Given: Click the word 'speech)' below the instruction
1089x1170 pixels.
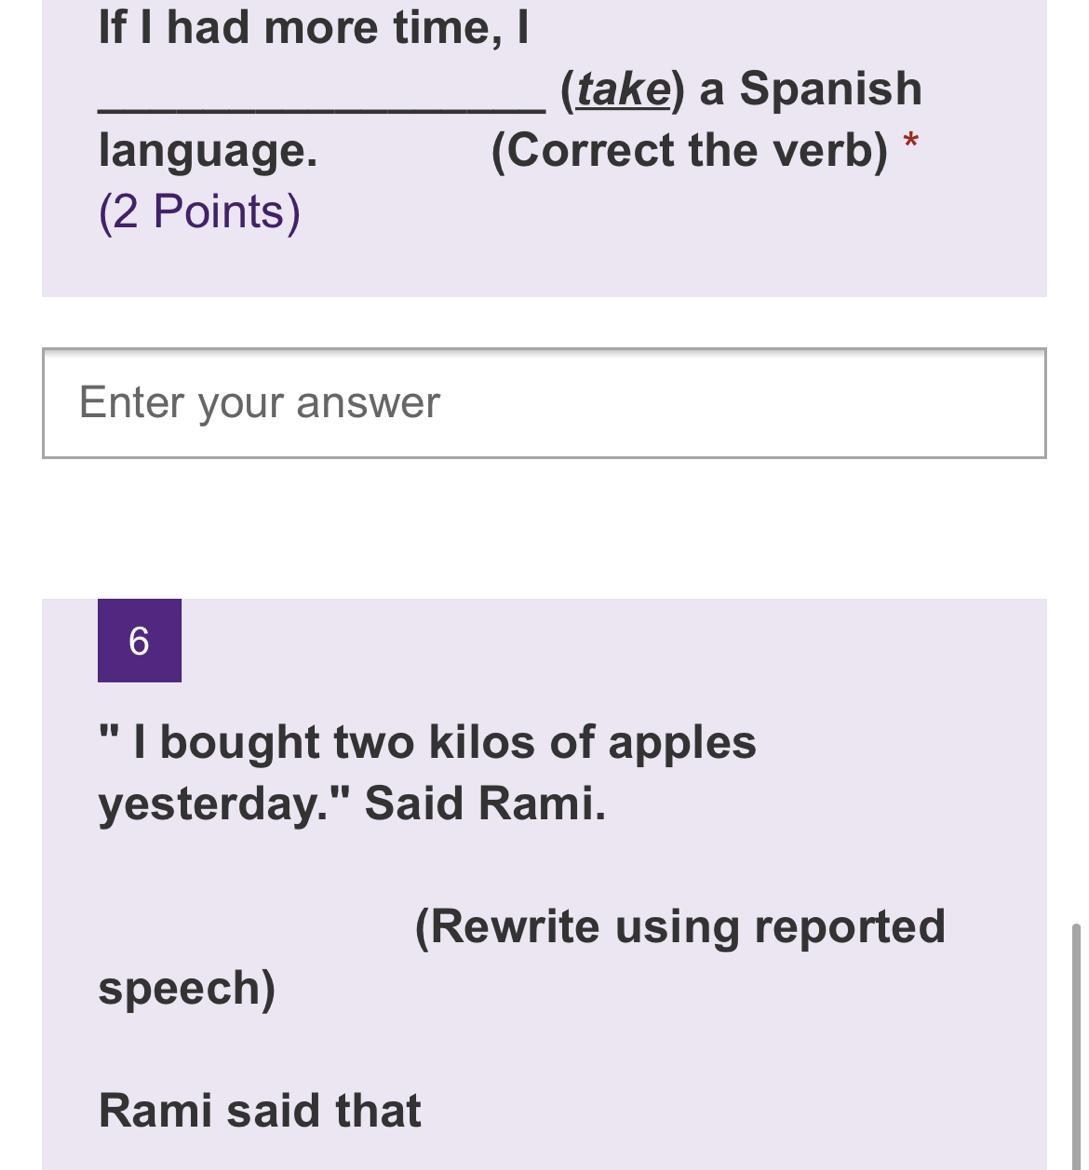Looking at the screenshot, I should 187,988.
